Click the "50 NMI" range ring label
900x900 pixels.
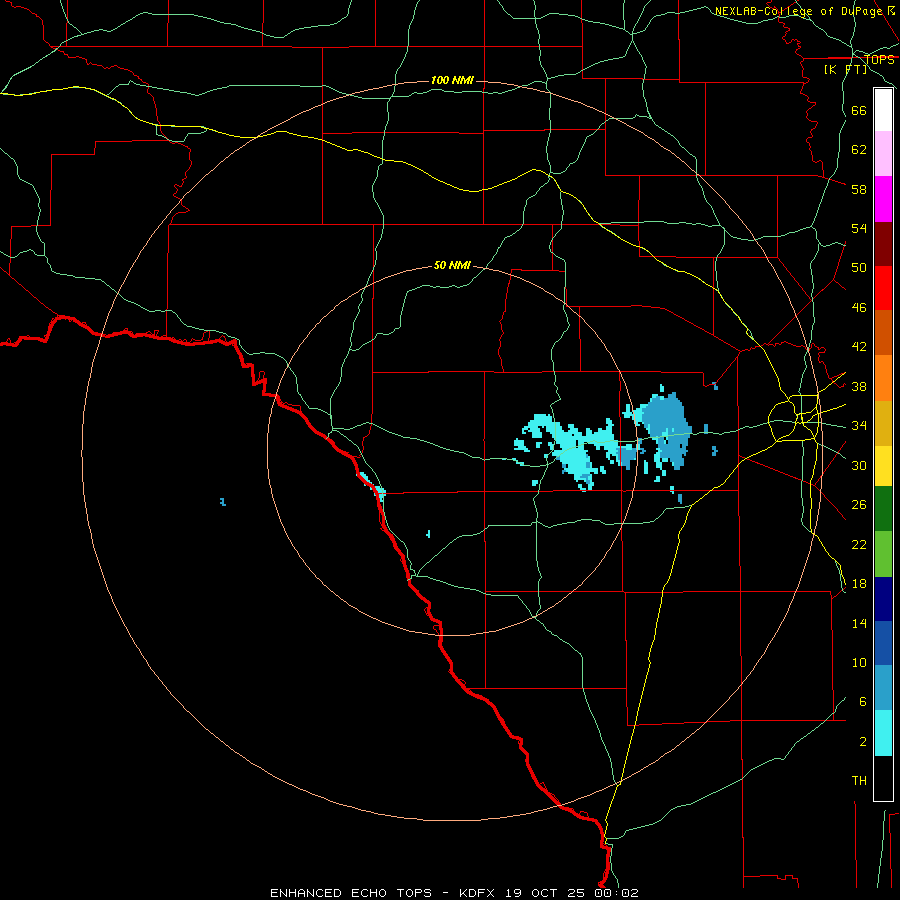pyautogui.click(x=452, y=265)
